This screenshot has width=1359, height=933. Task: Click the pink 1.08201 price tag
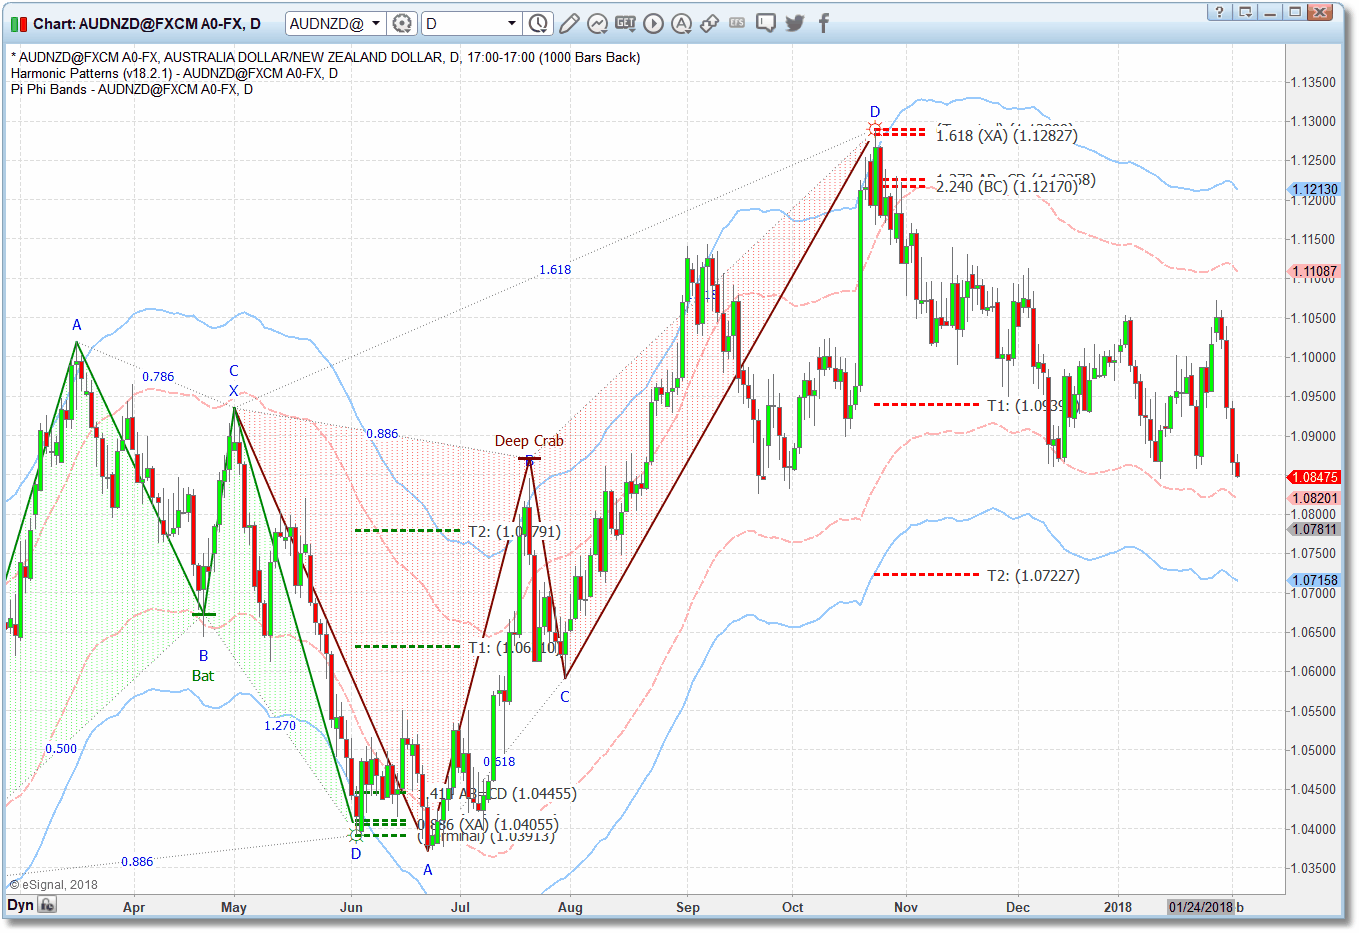pos(1314,498)
